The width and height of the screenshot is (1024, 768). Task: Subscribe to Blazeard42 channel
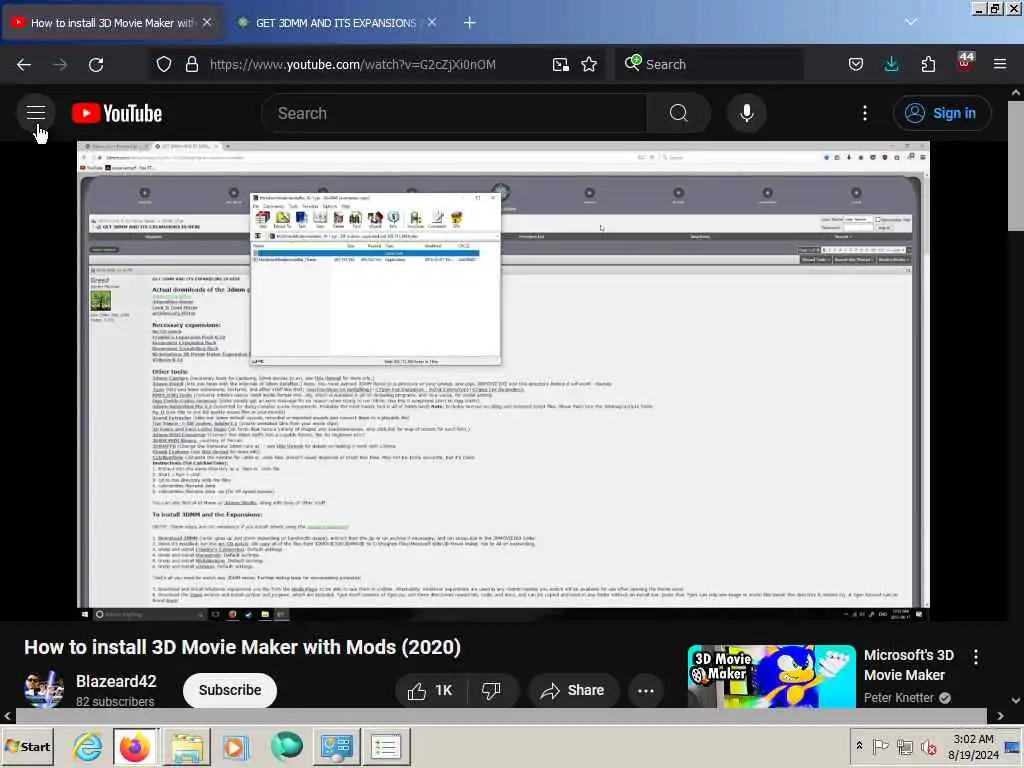(x=230, y=690)
